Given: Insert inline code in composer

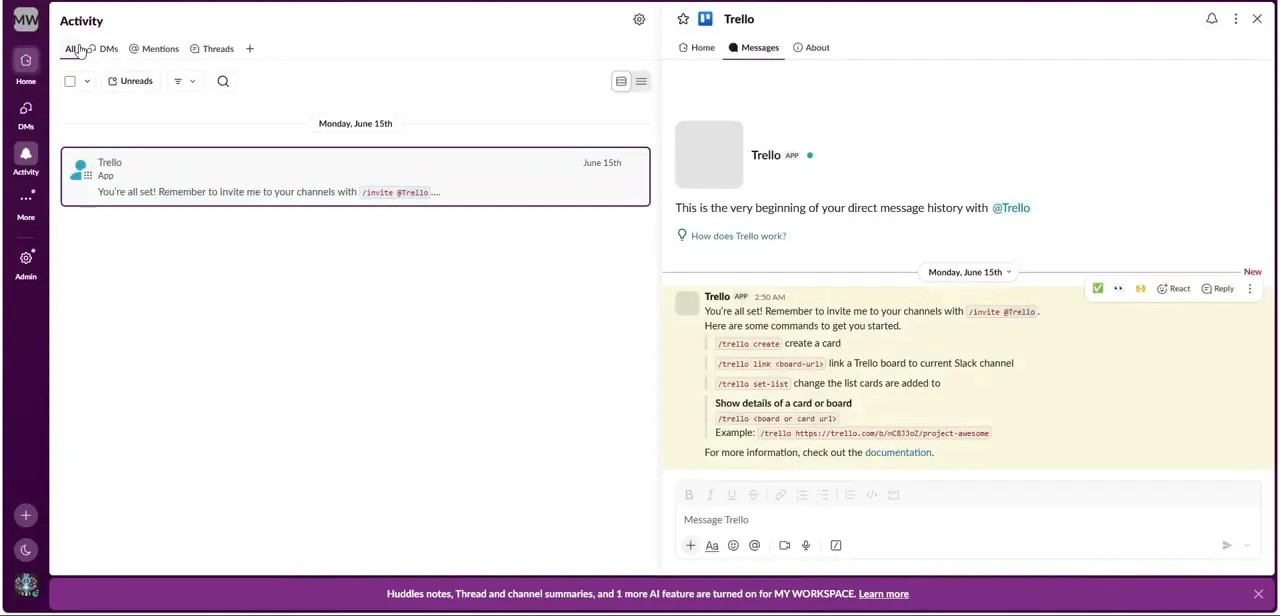Looking at the screenshot, I should 872,495.
